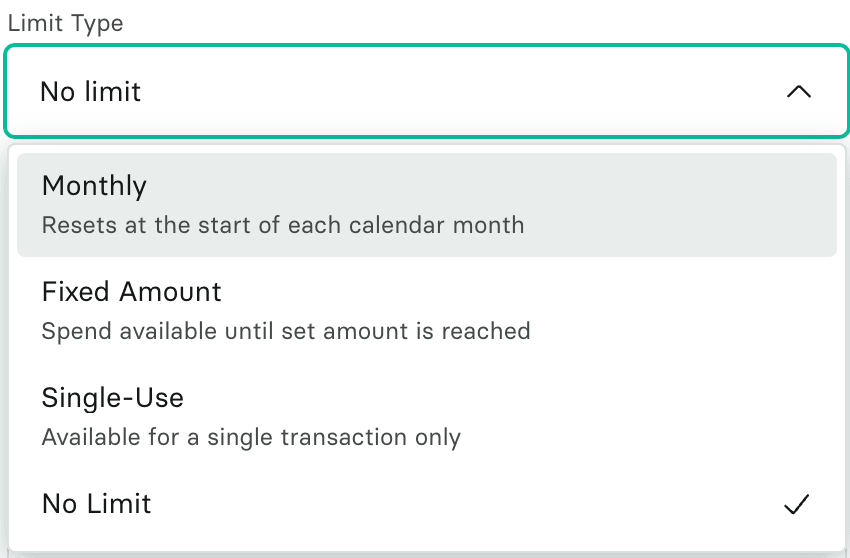Click the selected "No limit" value text
Viewport: 850px width, 558px height.
coord(91,92)
